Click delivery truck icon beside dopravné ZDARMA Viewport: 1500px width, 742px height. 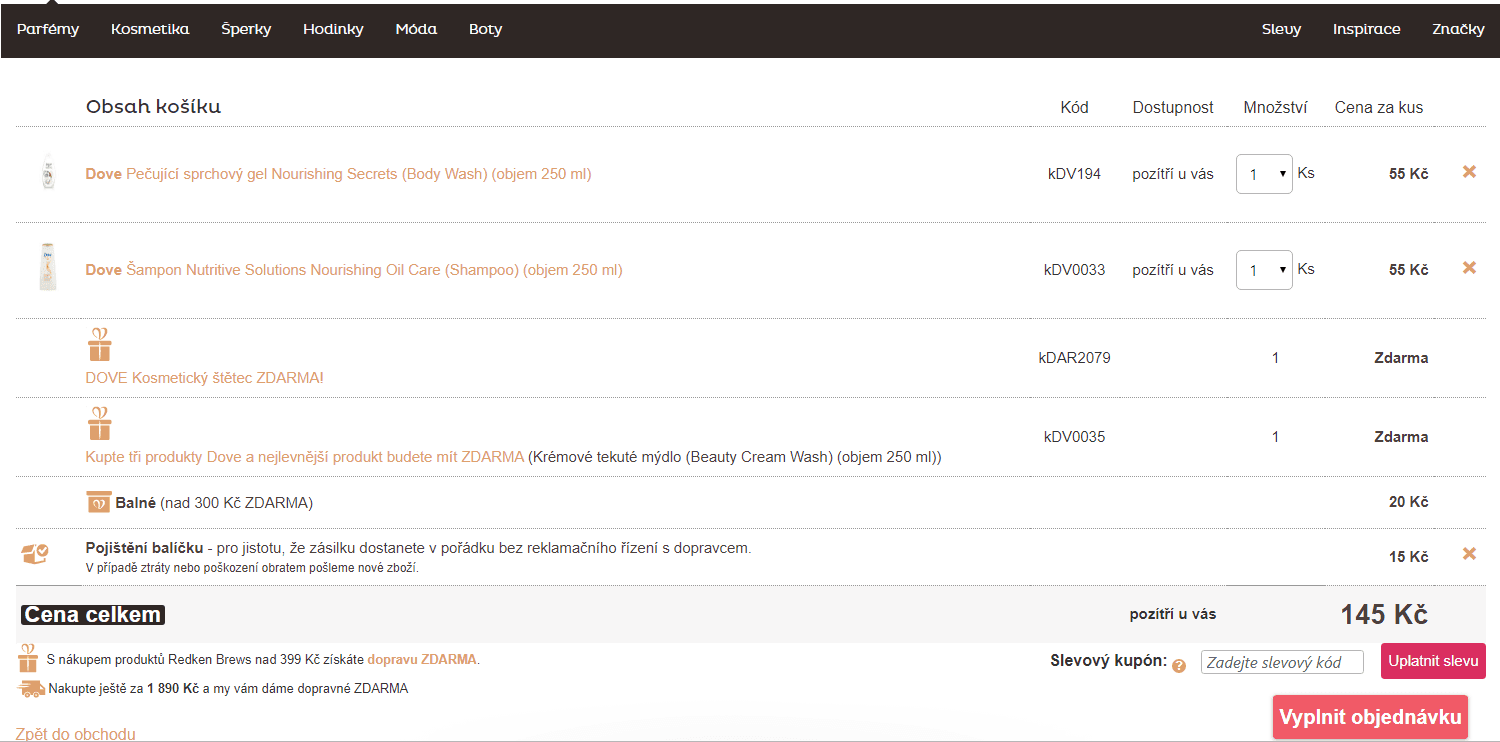point(31,688)
